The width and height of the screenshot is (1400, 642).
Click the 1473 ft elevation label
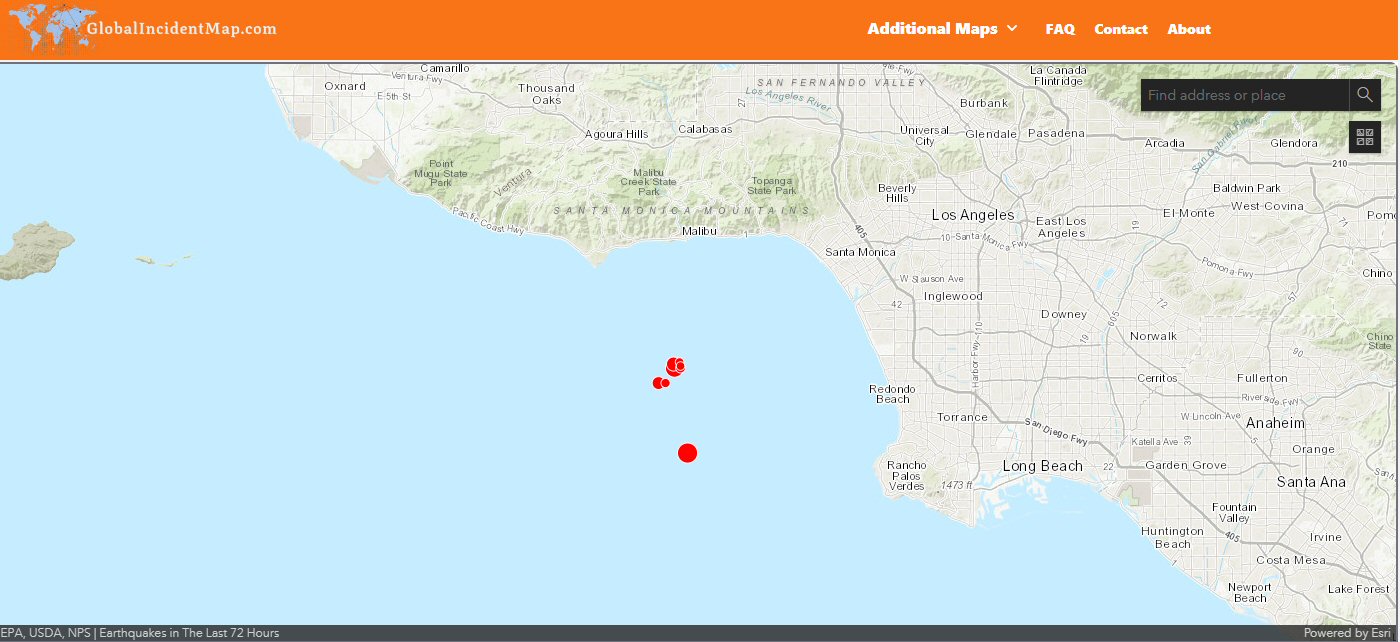pyautogui.click(x=958, y=485)
